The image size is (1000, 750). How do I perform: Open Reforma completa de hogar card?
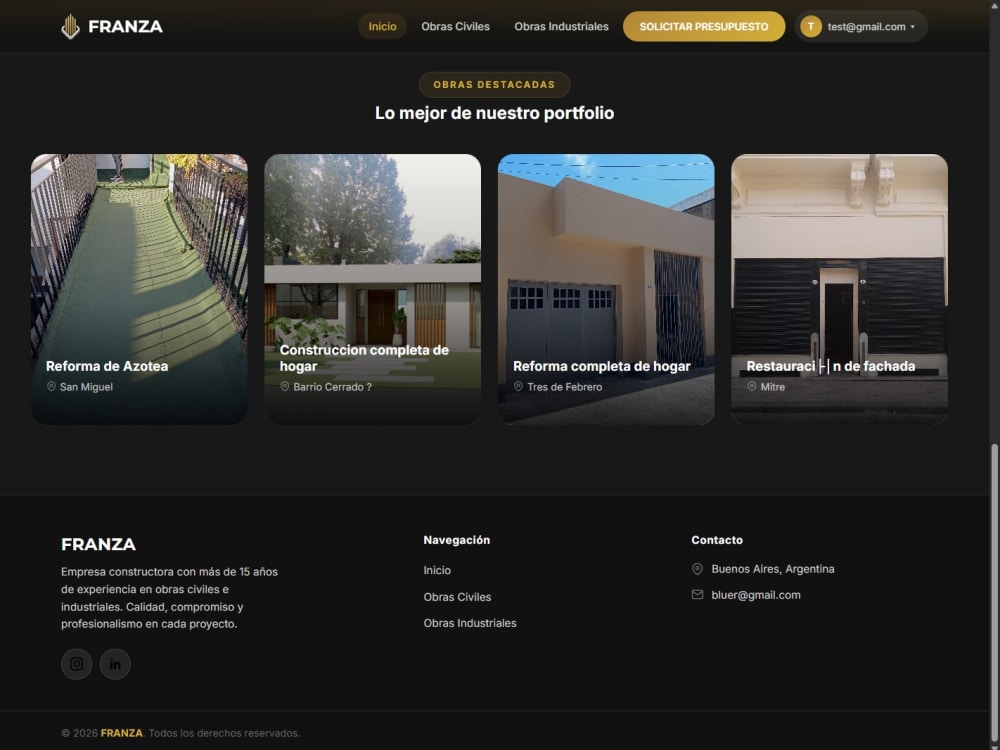tap(606, 289)
